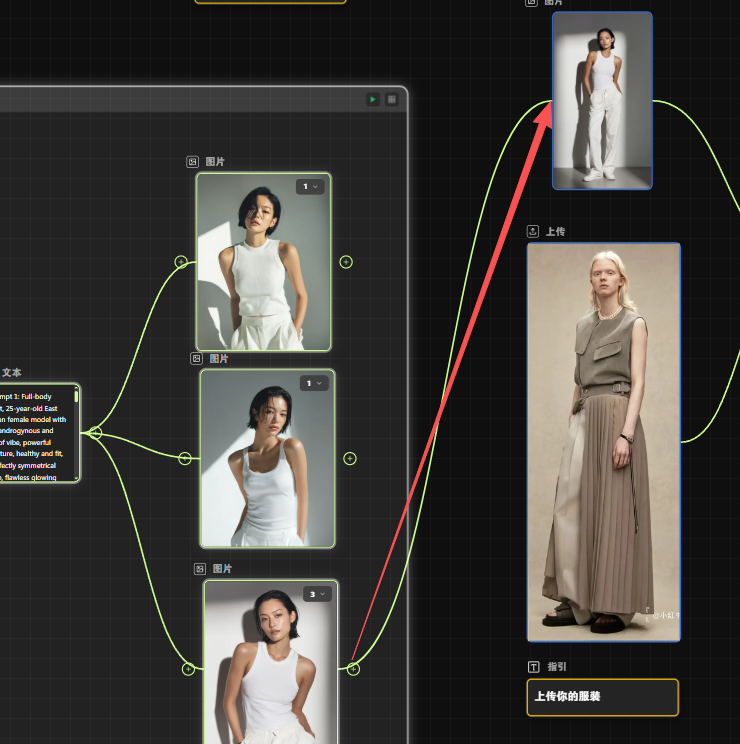
Task: Click plus port left of third portrait node
Action: pos(188,669)
